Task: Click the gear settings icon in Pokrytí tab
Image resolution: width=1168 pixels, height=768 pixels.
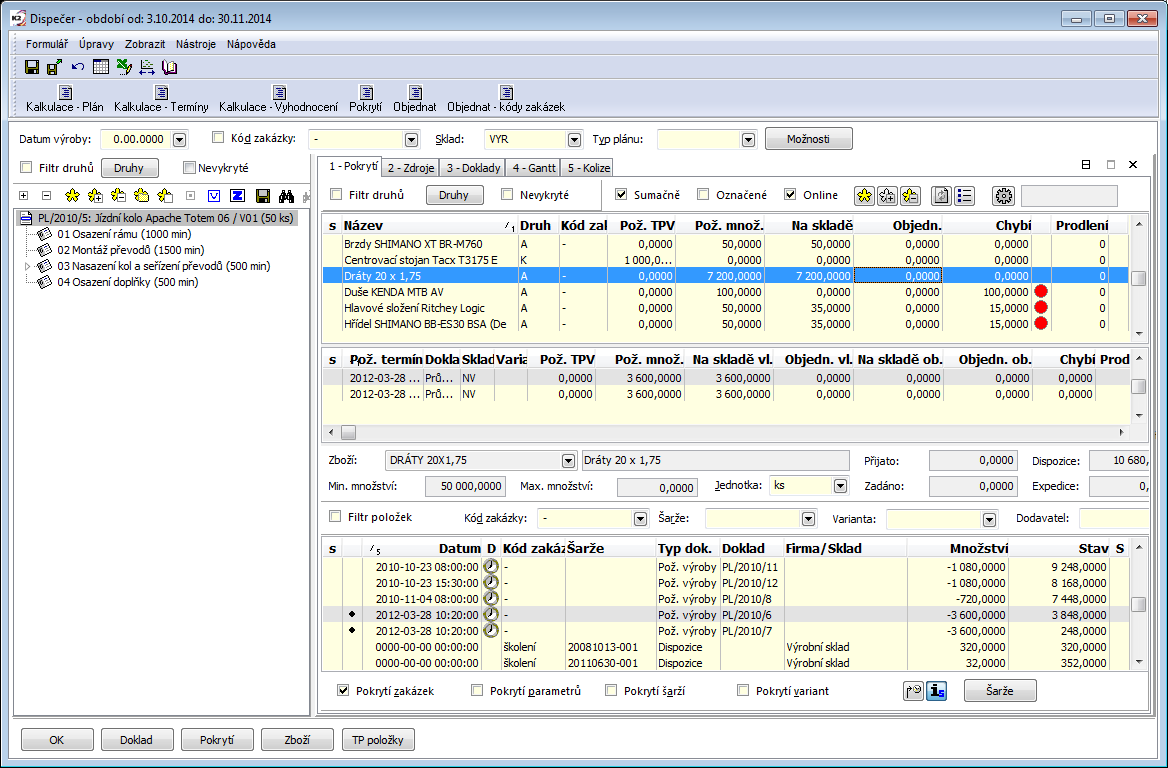Action: tap(1003, 195)
